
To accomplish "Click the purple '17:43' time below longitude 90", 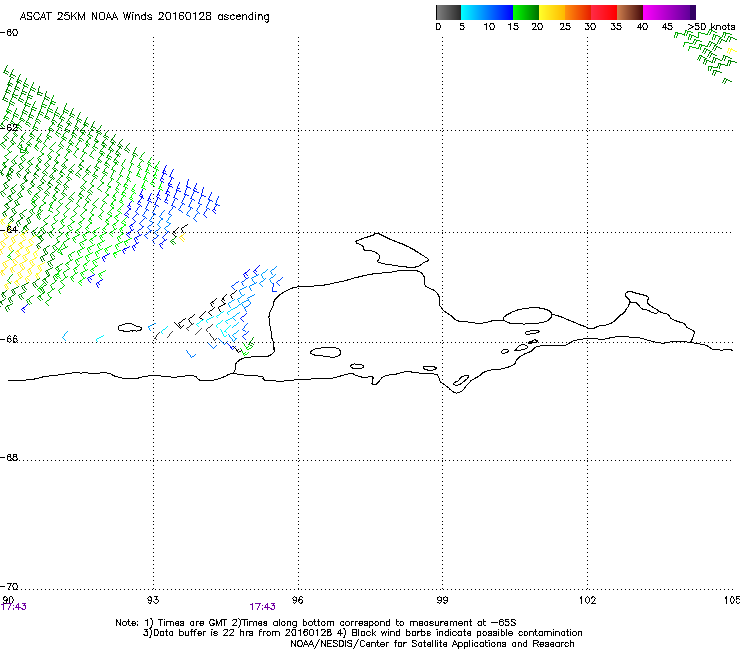I will click(x=14, y=607).
